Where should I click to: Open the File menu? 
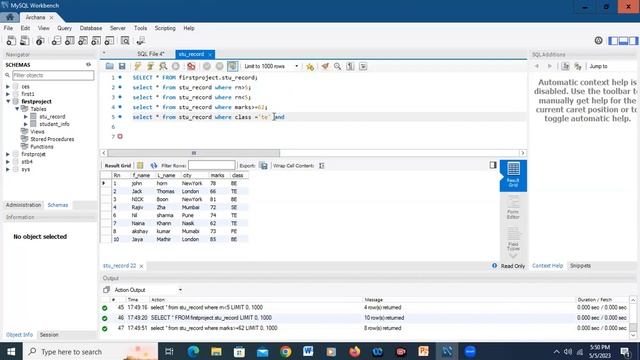pos(8,28)
